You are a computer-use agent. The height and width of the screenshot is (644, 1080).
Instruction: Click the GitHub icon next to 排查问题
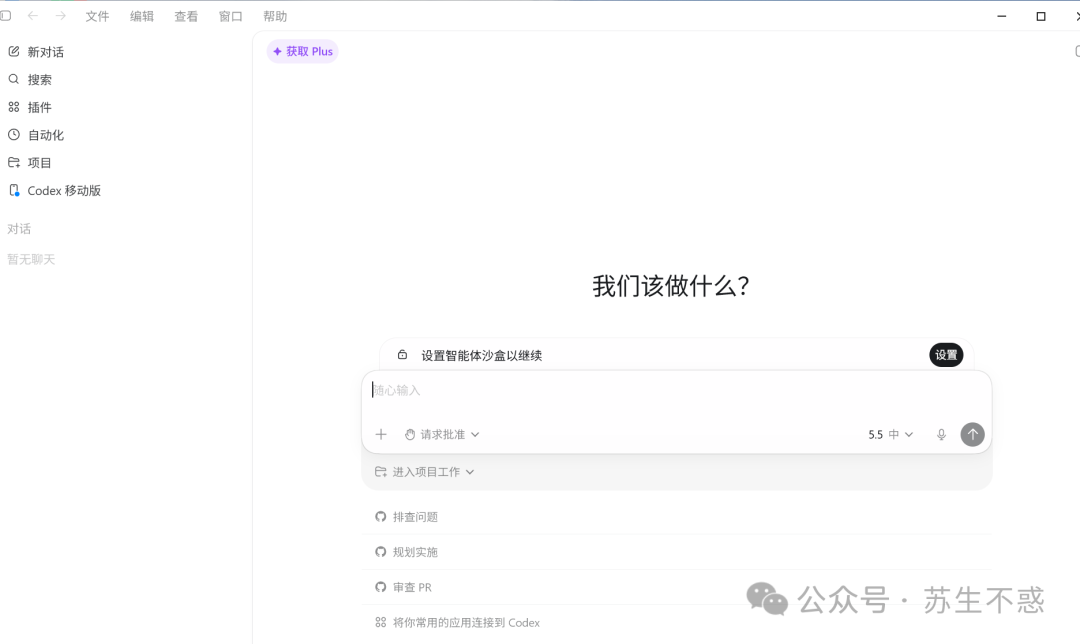pos(380,517)
